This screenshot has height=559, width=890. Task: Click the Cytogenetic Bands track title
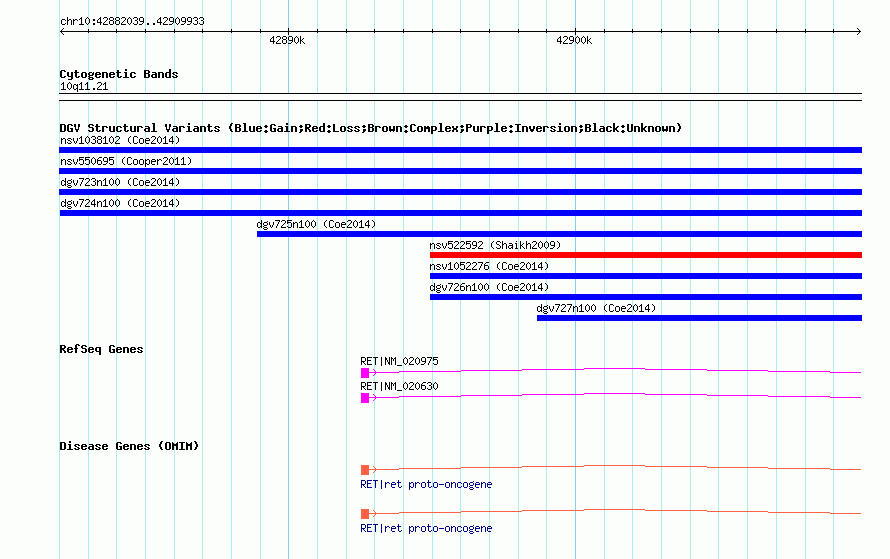click(119, 74)
